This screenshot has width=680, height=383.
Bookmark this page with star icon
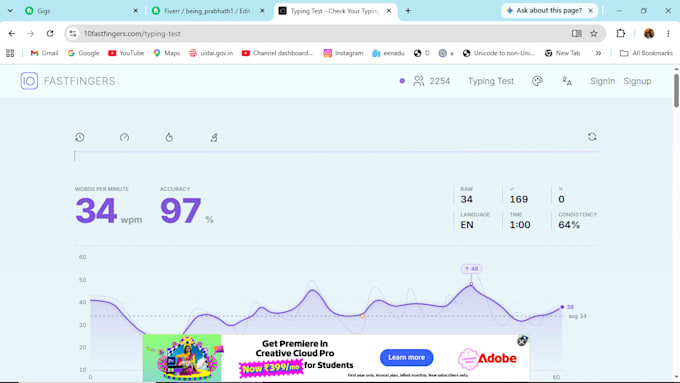click(x=594, y=33)
